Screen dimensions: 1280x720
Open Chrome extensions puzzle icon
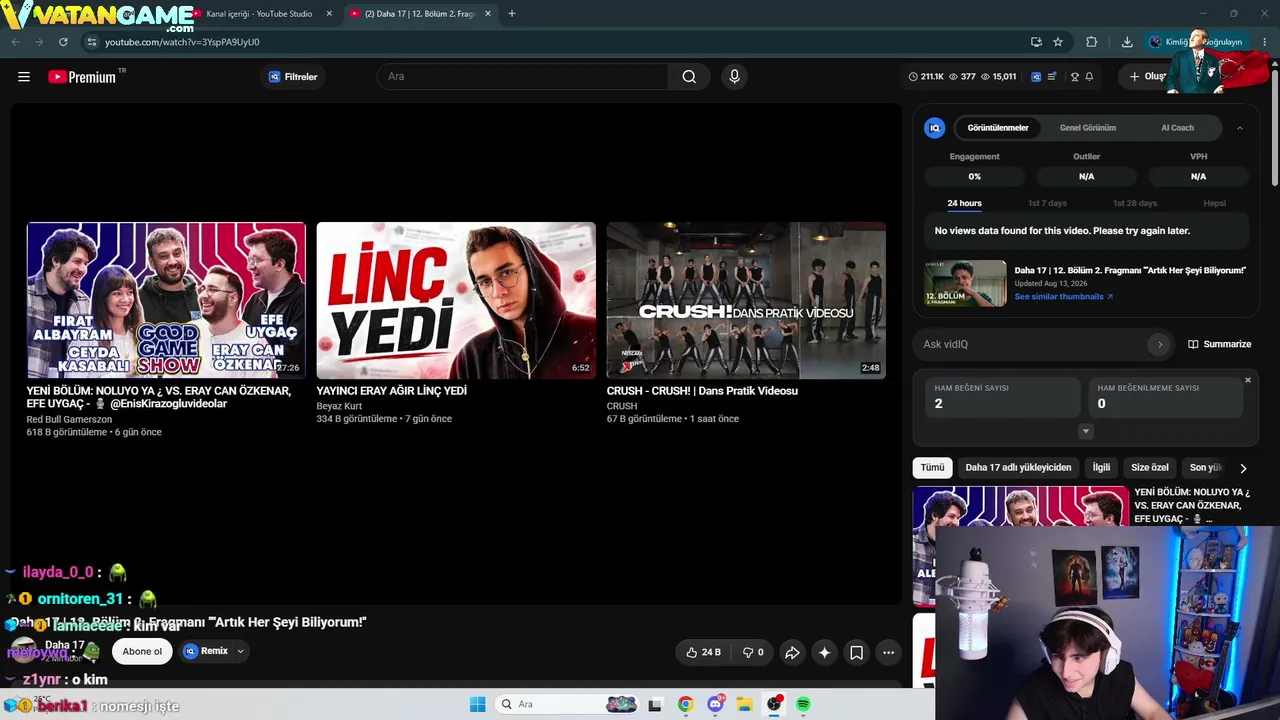(x=1091, y=42)
